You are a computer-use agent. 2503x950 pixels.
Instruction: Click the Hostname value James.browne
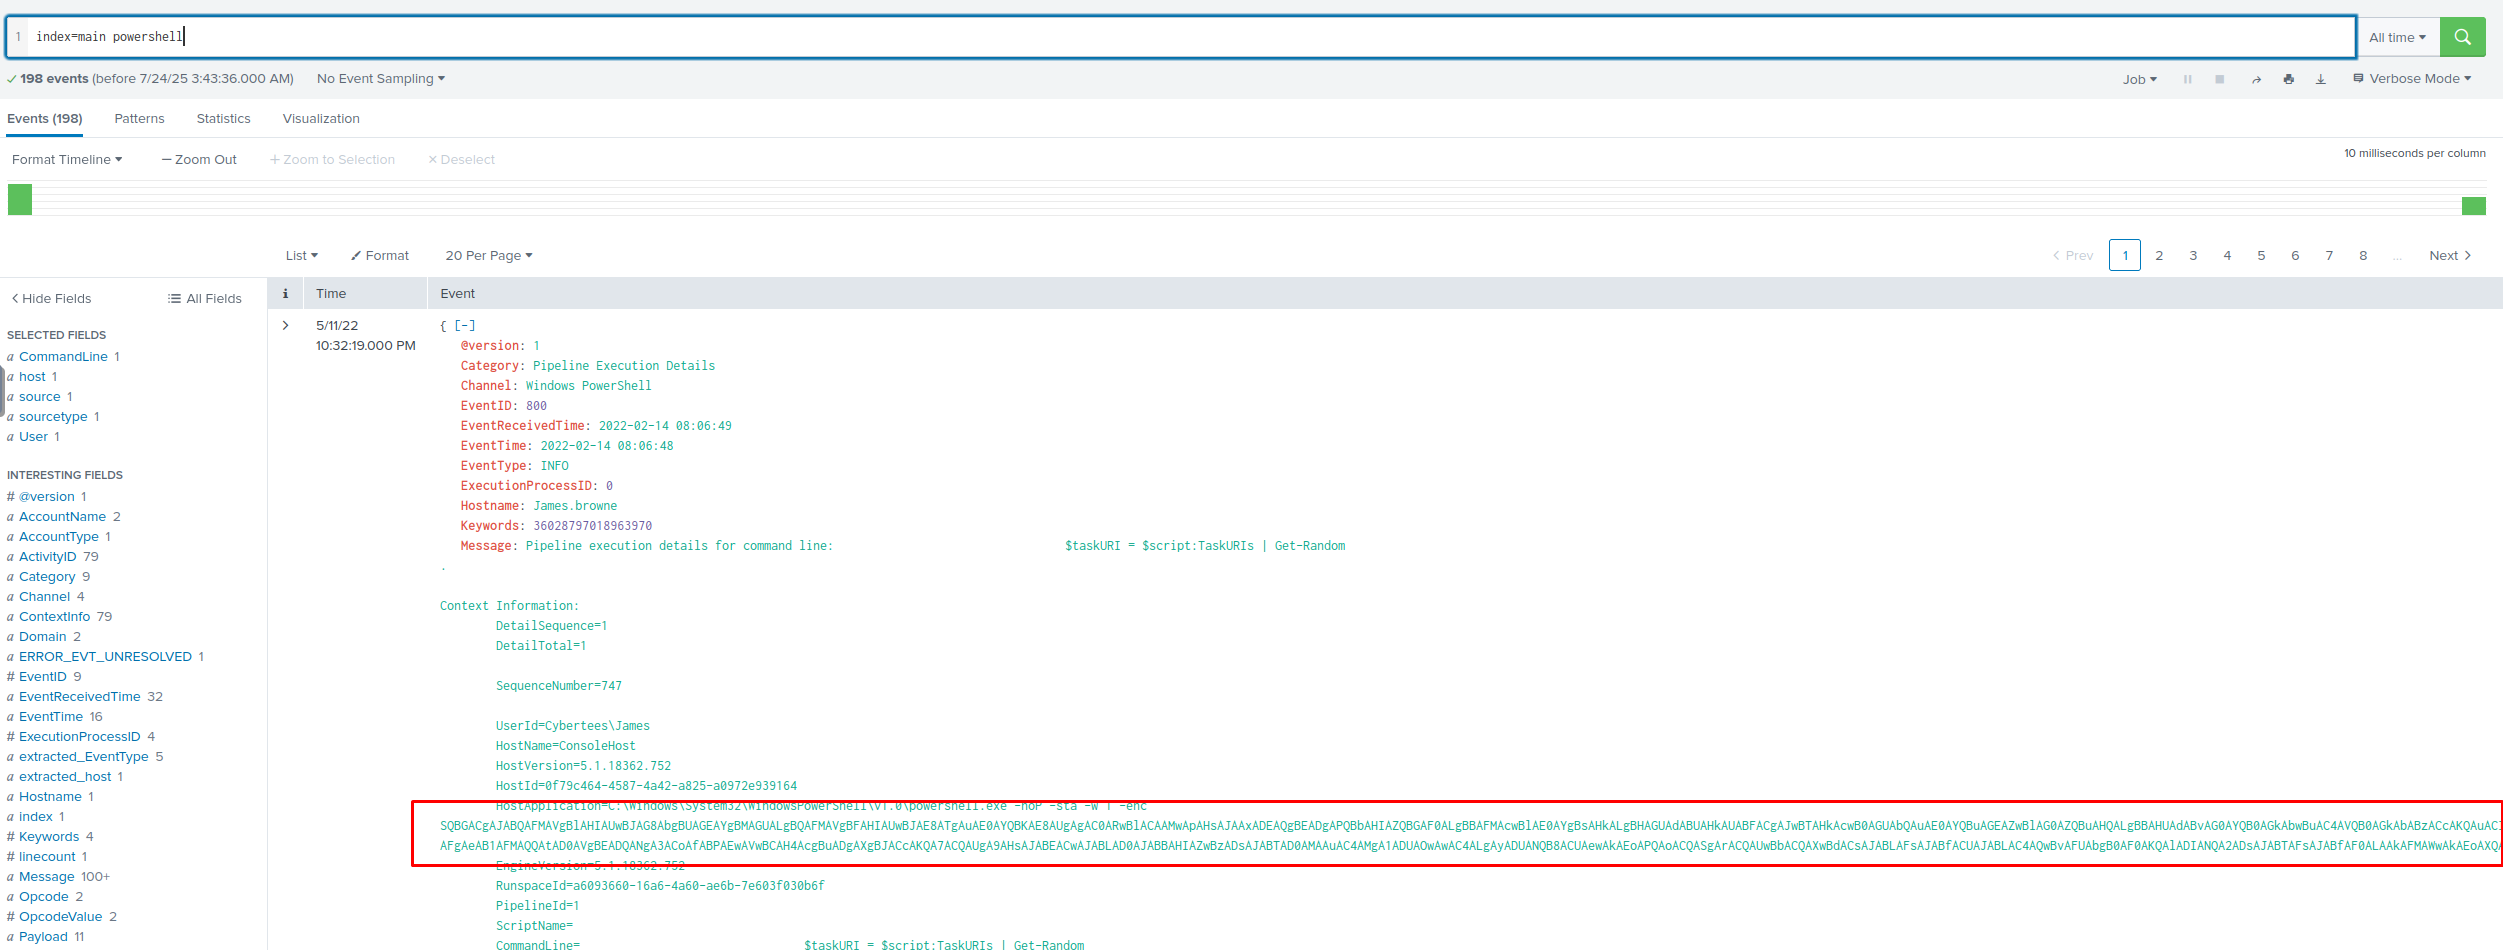click(575, 506)
